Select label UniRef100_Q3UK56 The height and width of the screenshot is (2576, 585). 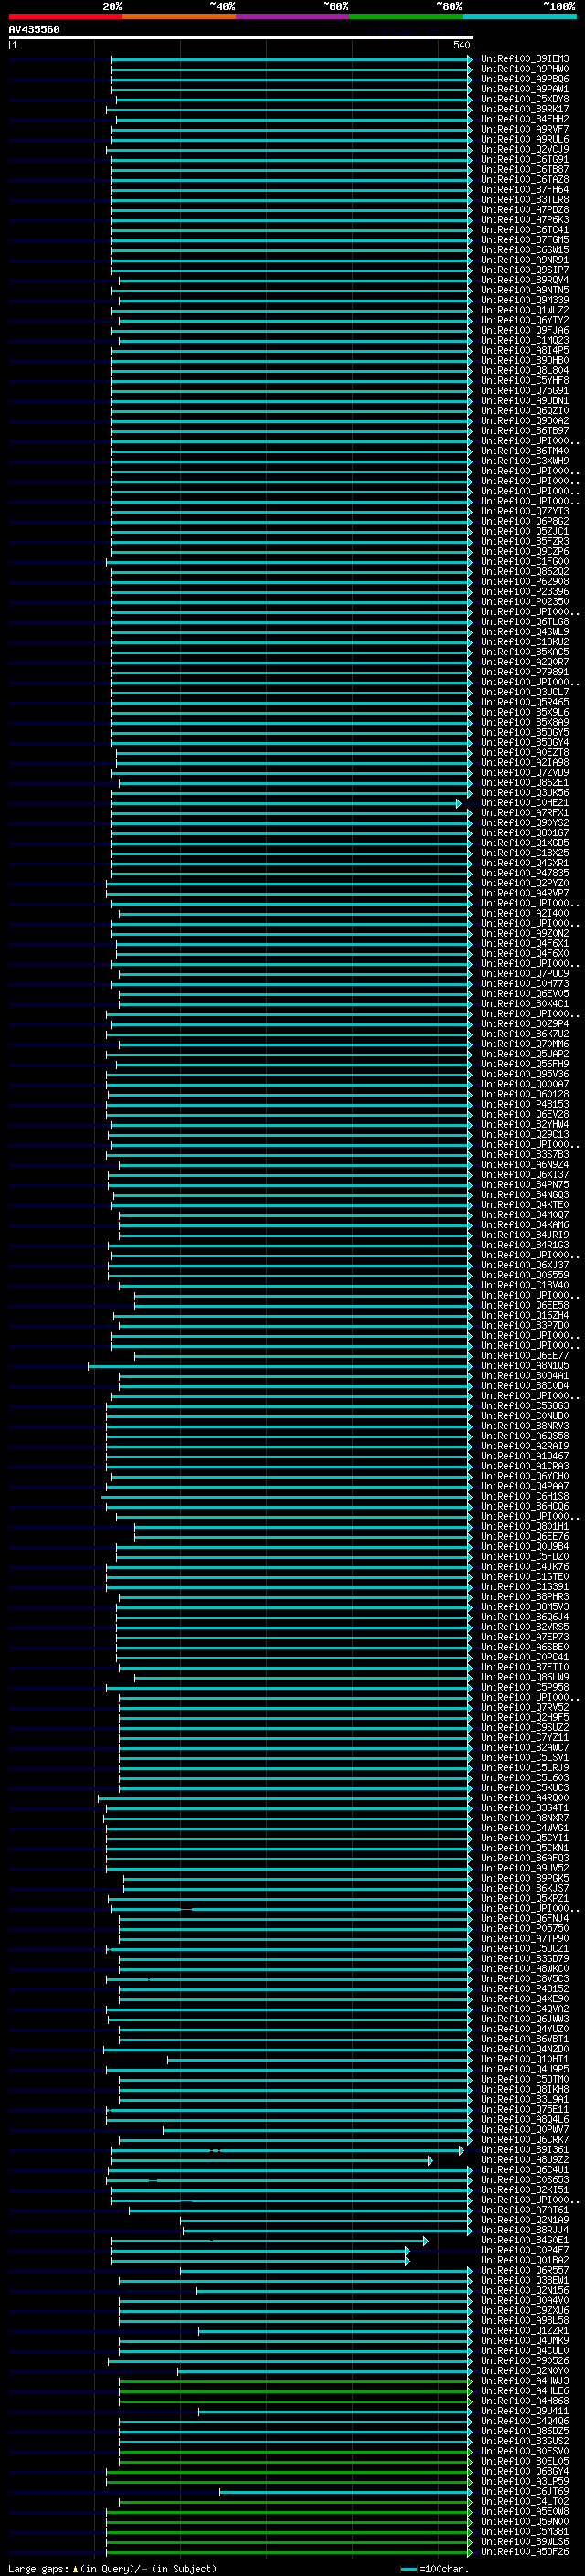[x=524, y=793]
